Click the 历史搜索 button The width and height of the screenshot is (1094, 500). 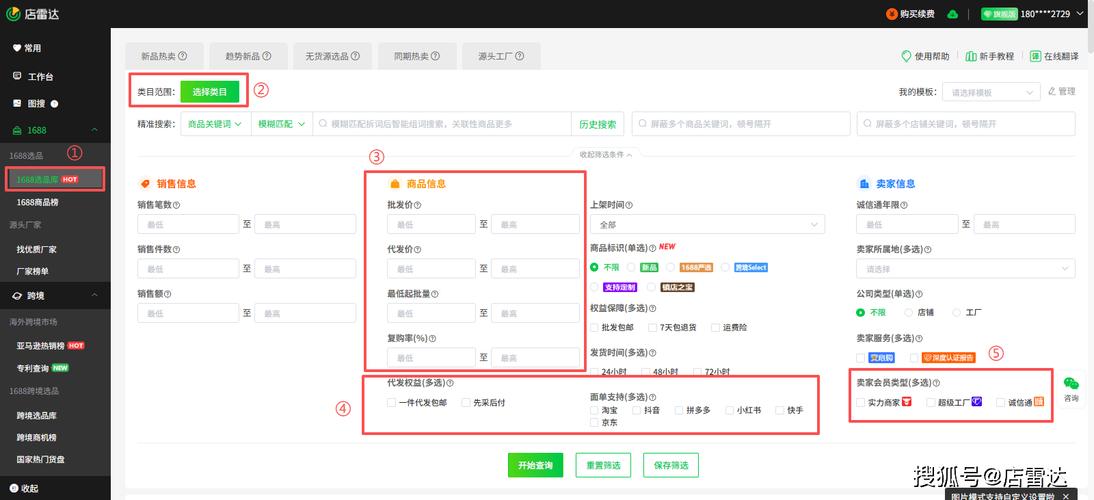[598, 124]
